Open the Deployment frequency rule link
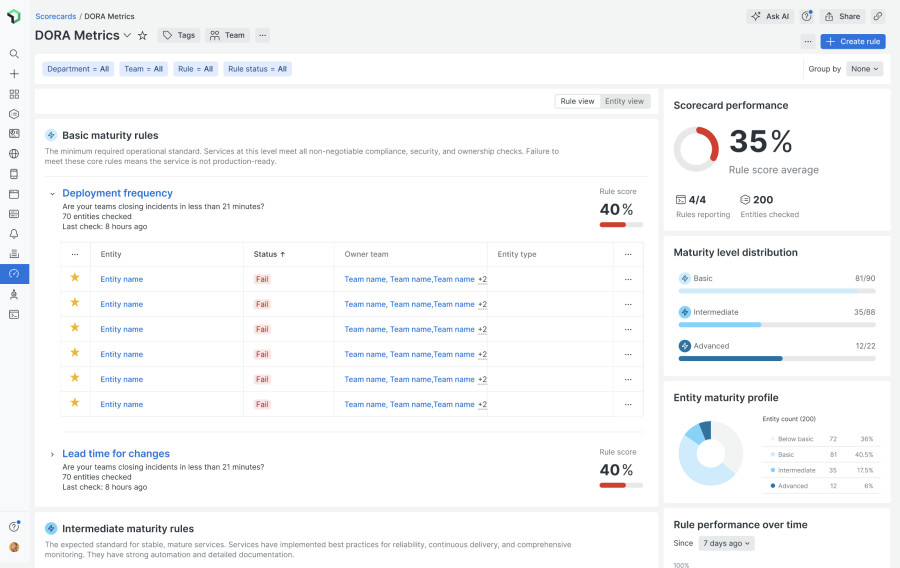The width and height of the screenshot is (900, 568). 117,193
